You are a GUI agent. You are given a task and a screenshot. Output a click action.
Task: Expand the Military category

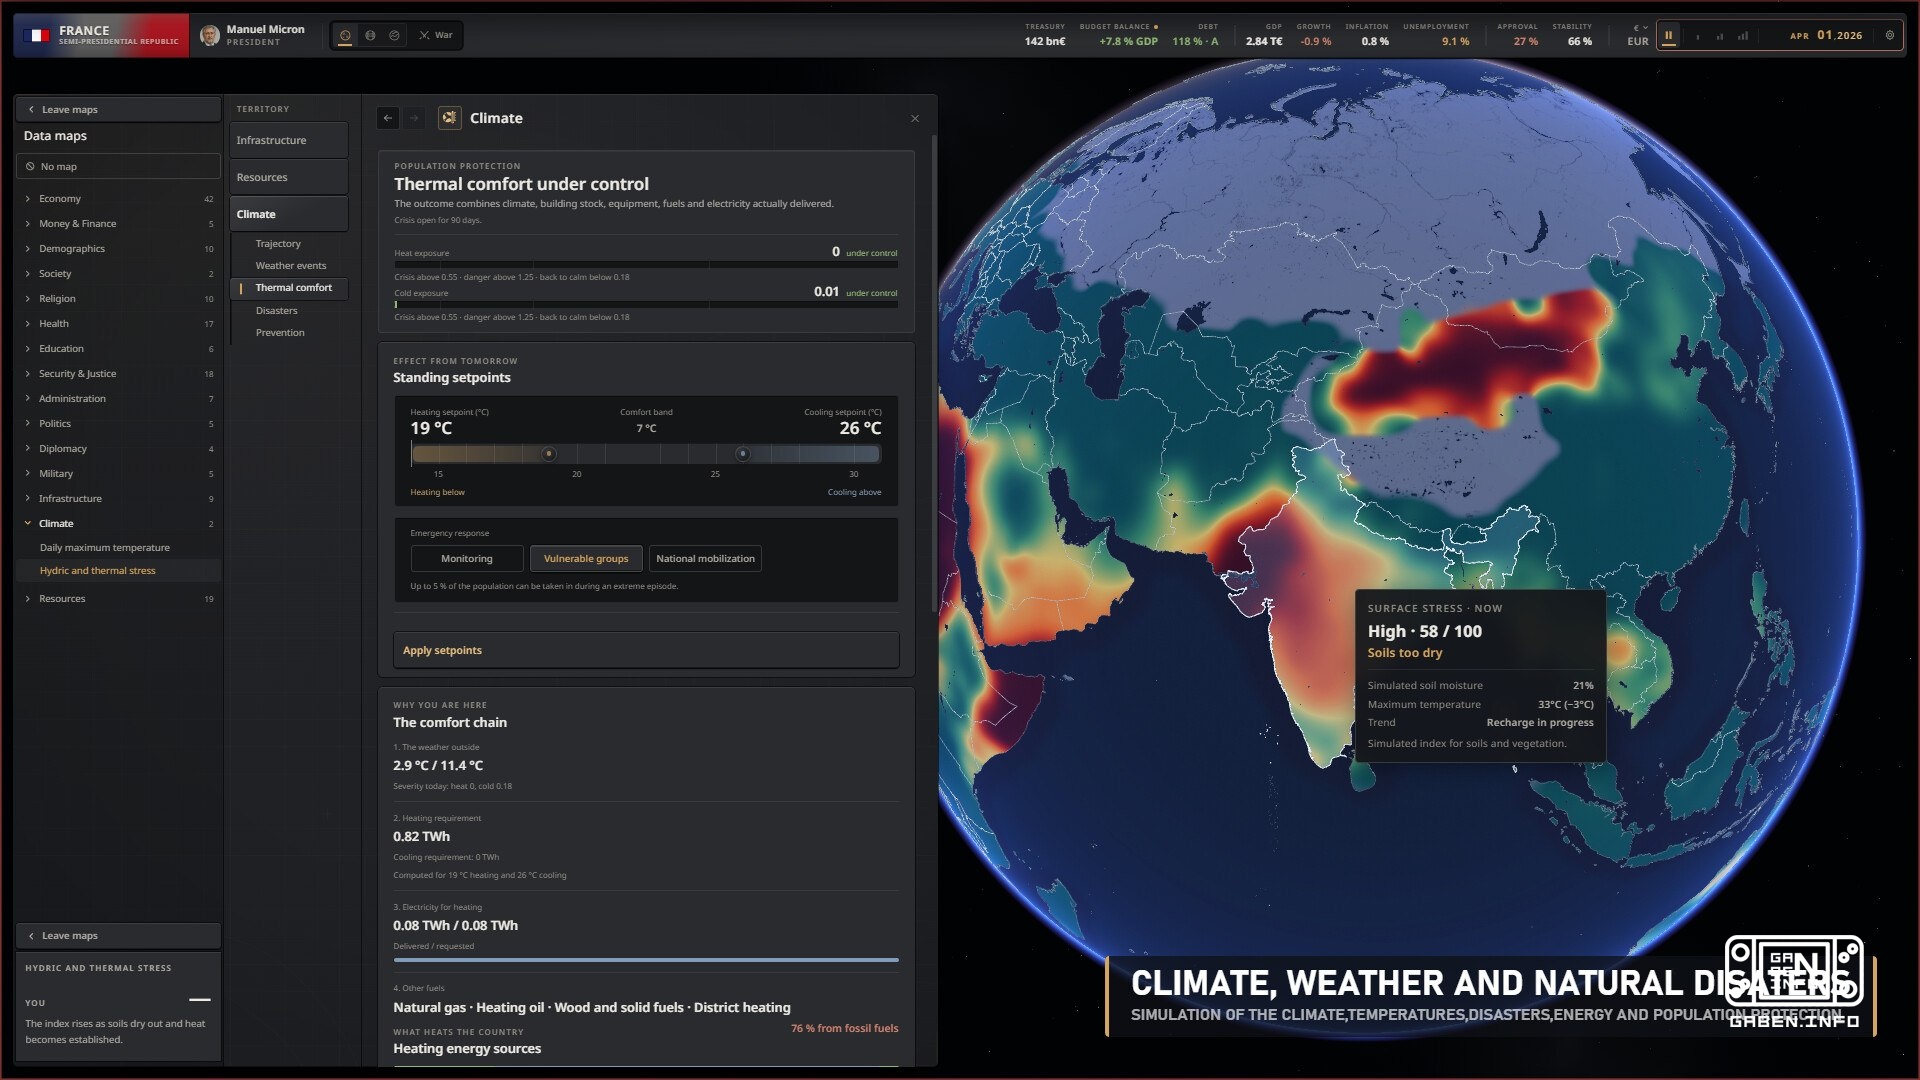tap(119, 474)
